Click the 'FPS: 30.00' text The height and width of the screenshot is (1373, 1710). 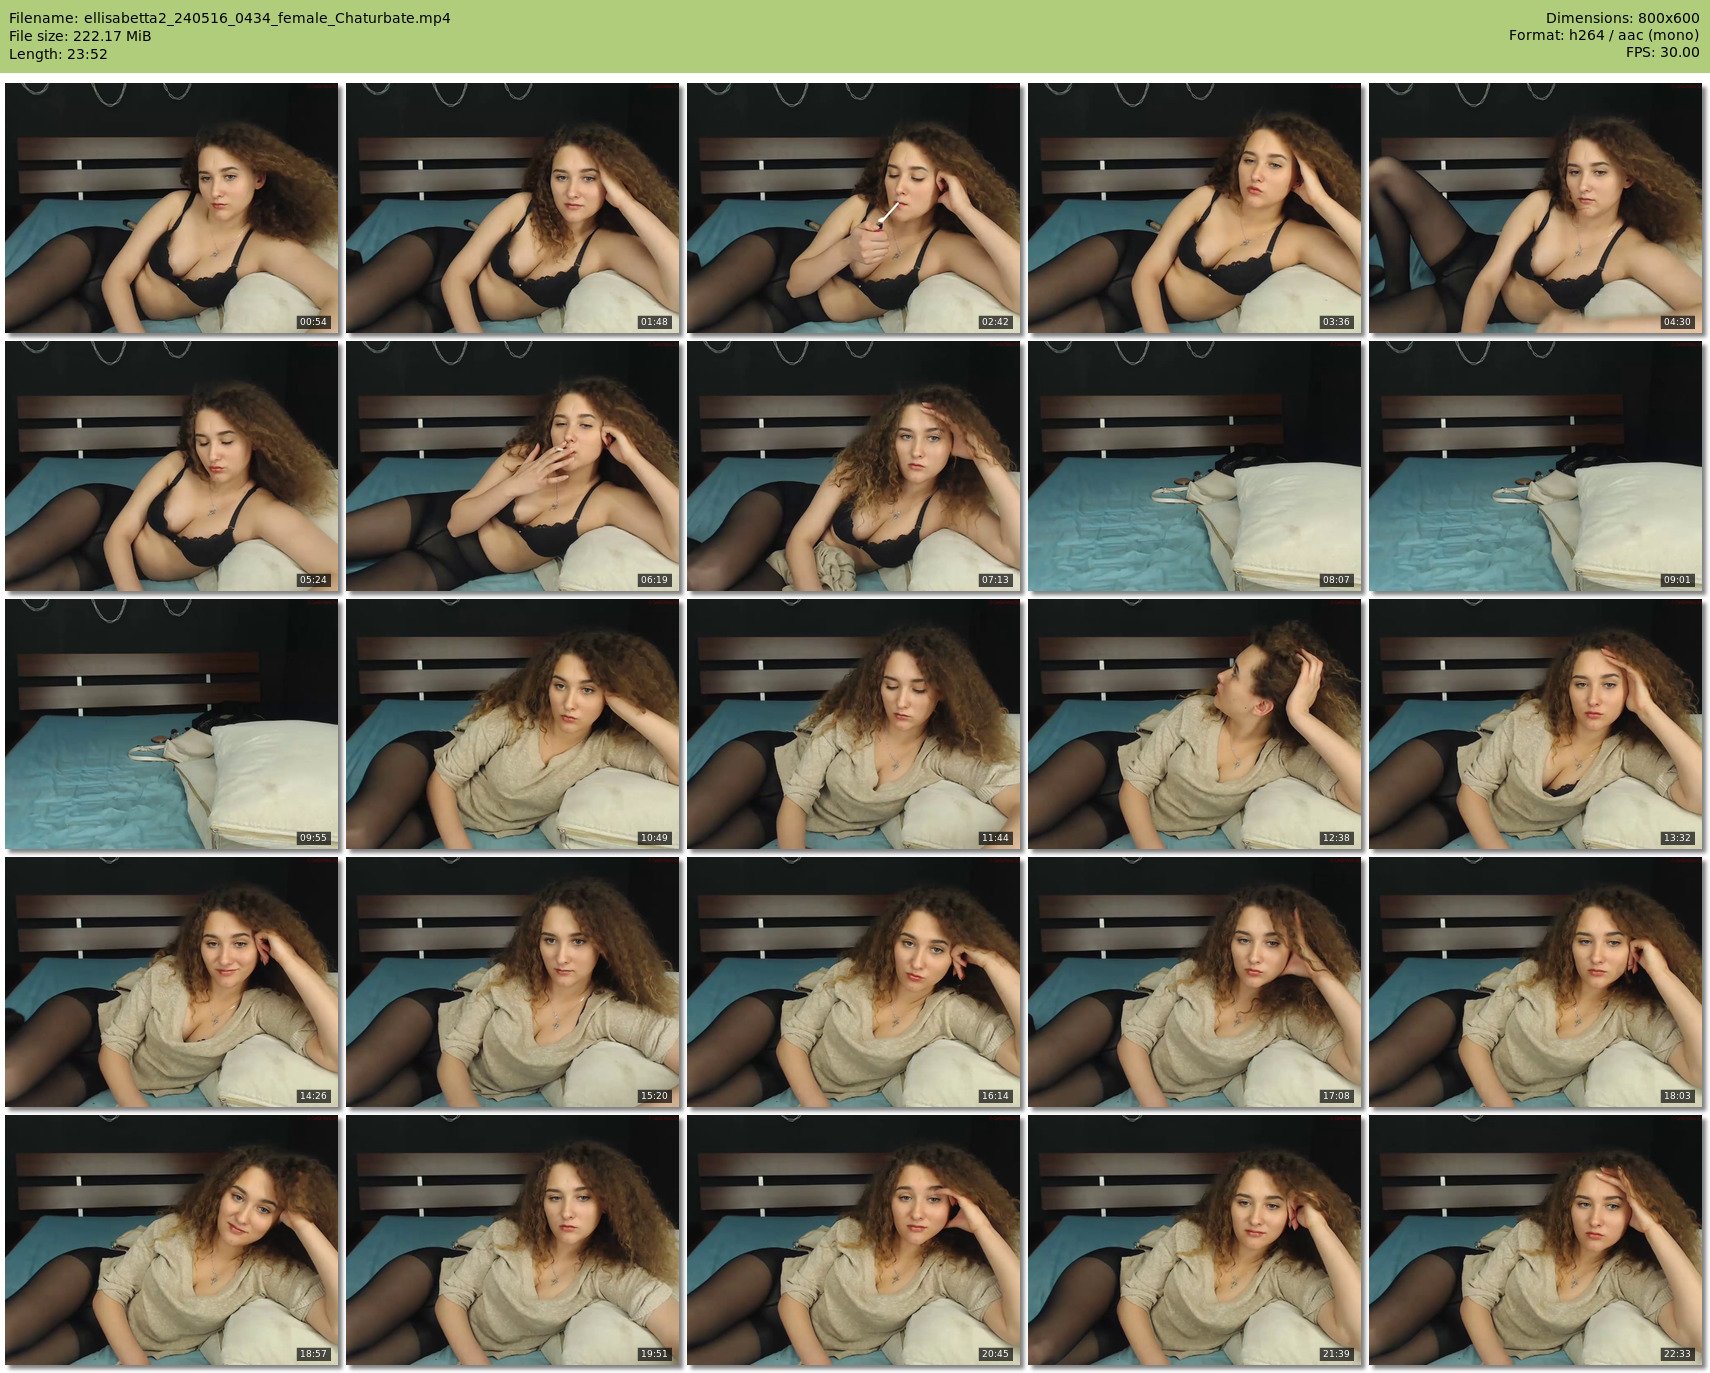point(1662,54)
